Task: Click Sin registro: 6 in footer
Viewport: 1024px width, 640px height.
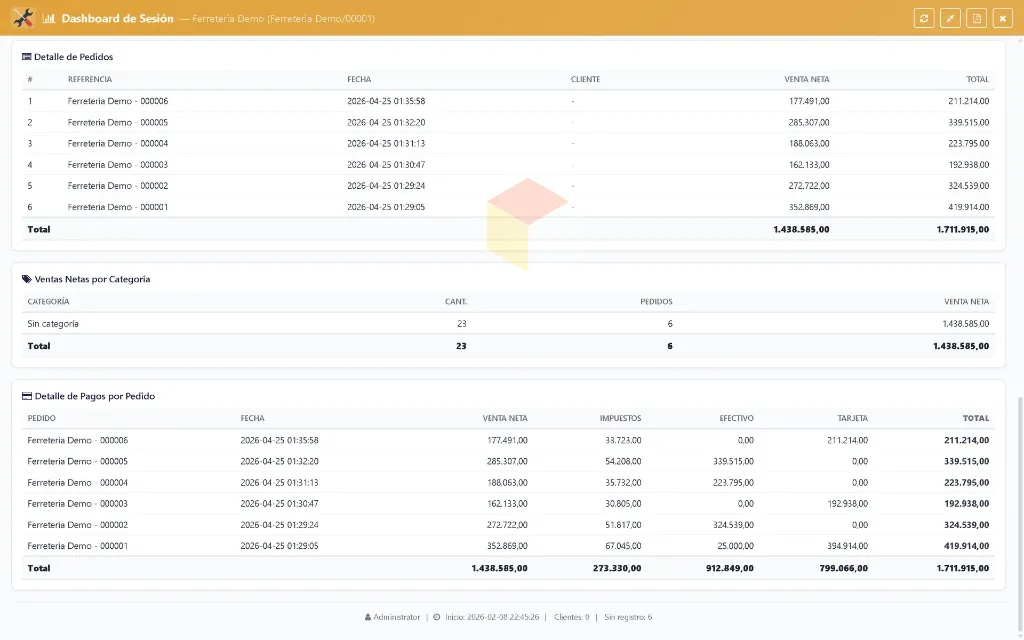Action: [628, 617]
